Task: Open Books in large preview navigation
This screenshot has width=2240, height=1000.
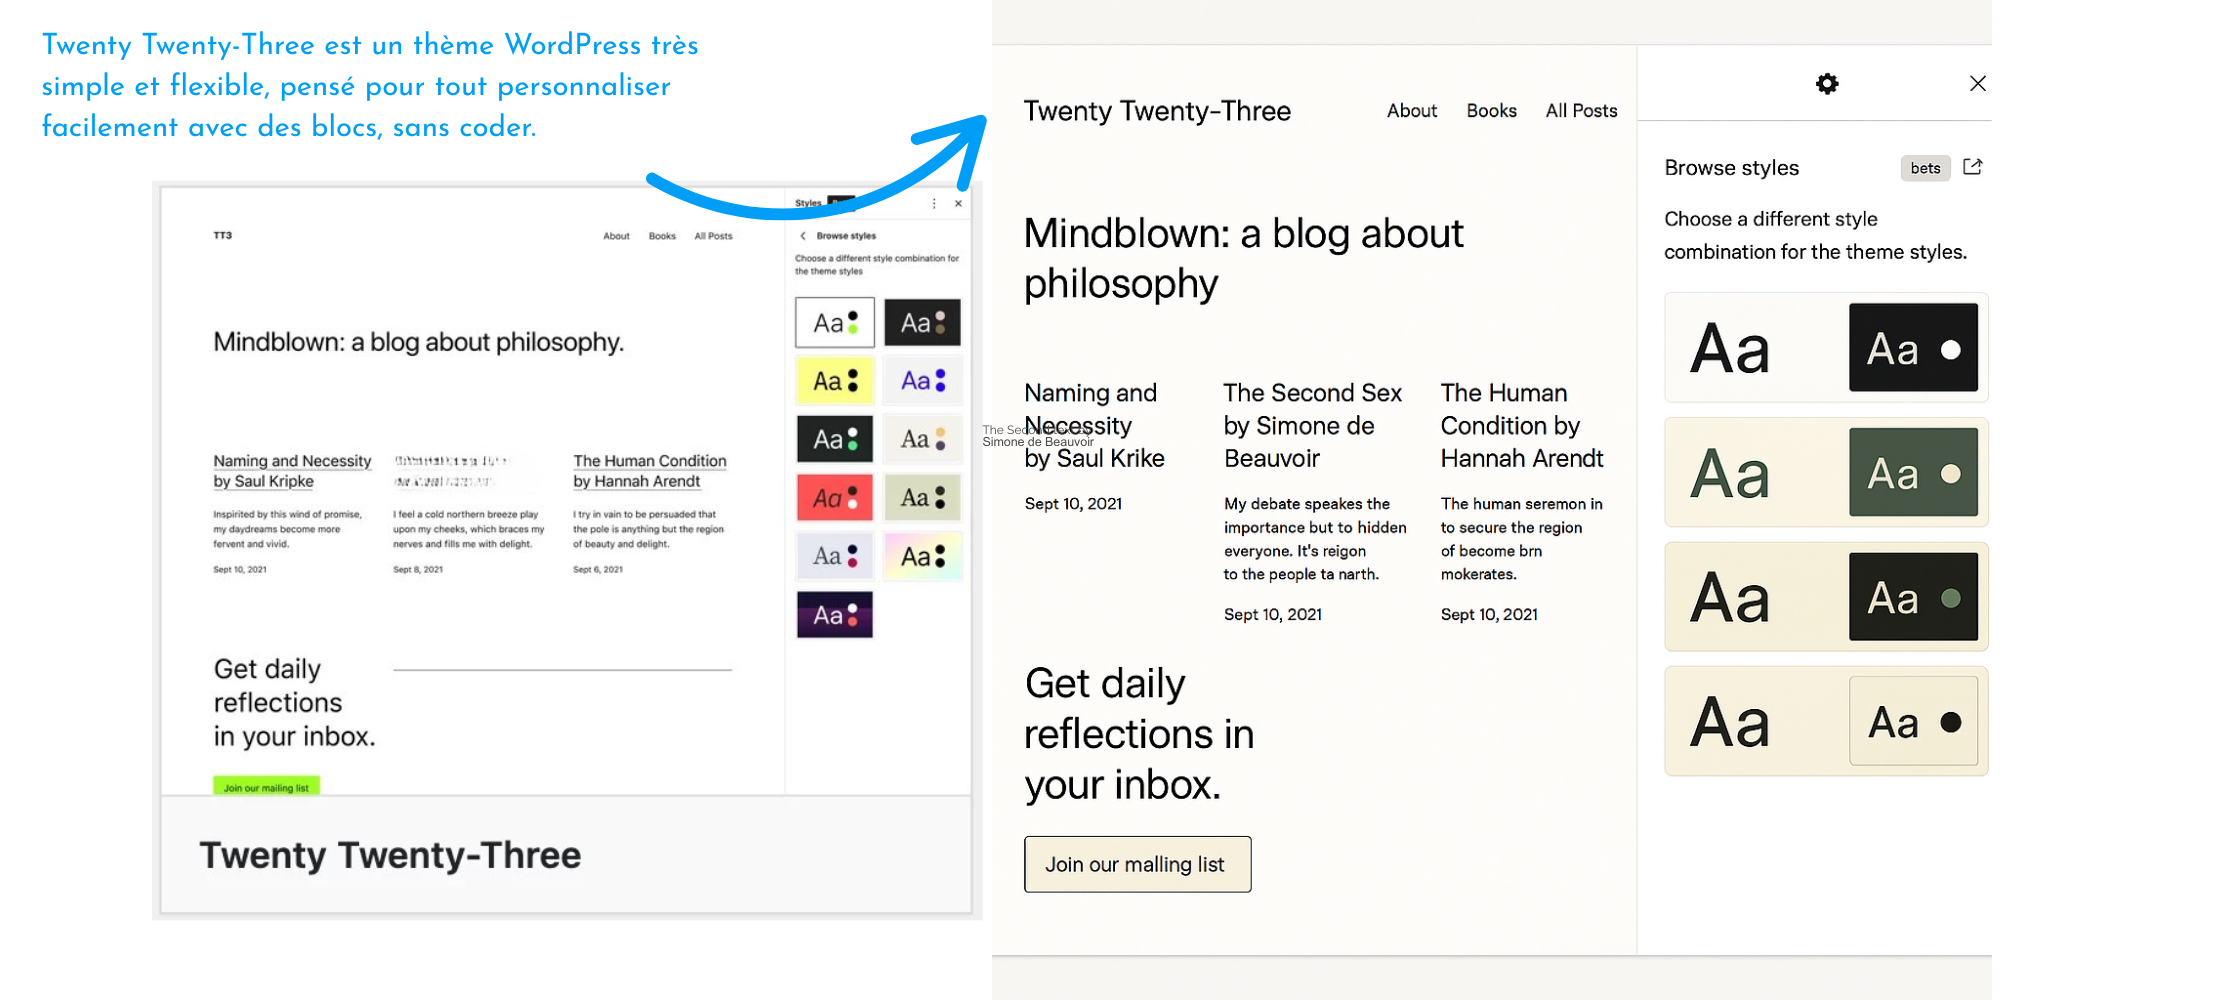Action: pyautogui.click(x=1491, y=111)
